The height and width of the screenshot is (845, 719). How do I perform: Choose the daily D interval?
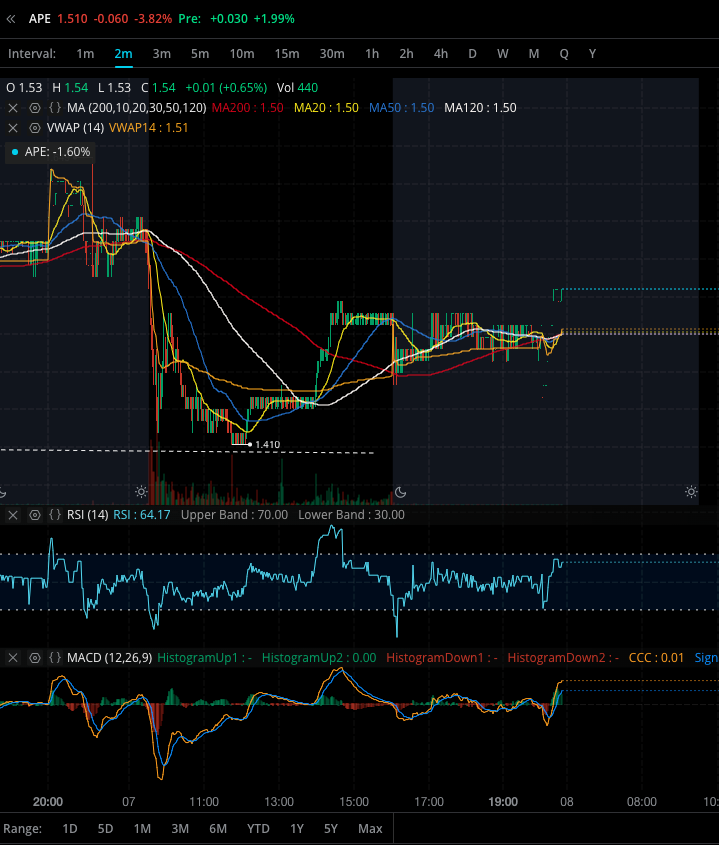click(472, 54)
